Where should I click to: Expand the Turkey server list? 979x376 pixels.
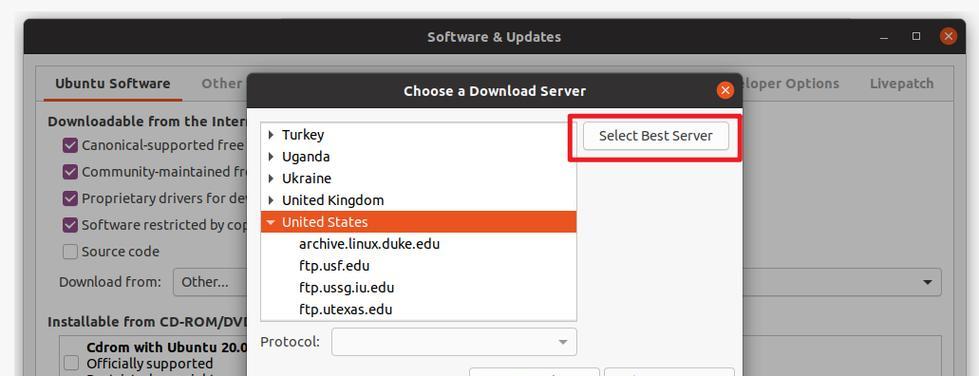click(271, 134)
